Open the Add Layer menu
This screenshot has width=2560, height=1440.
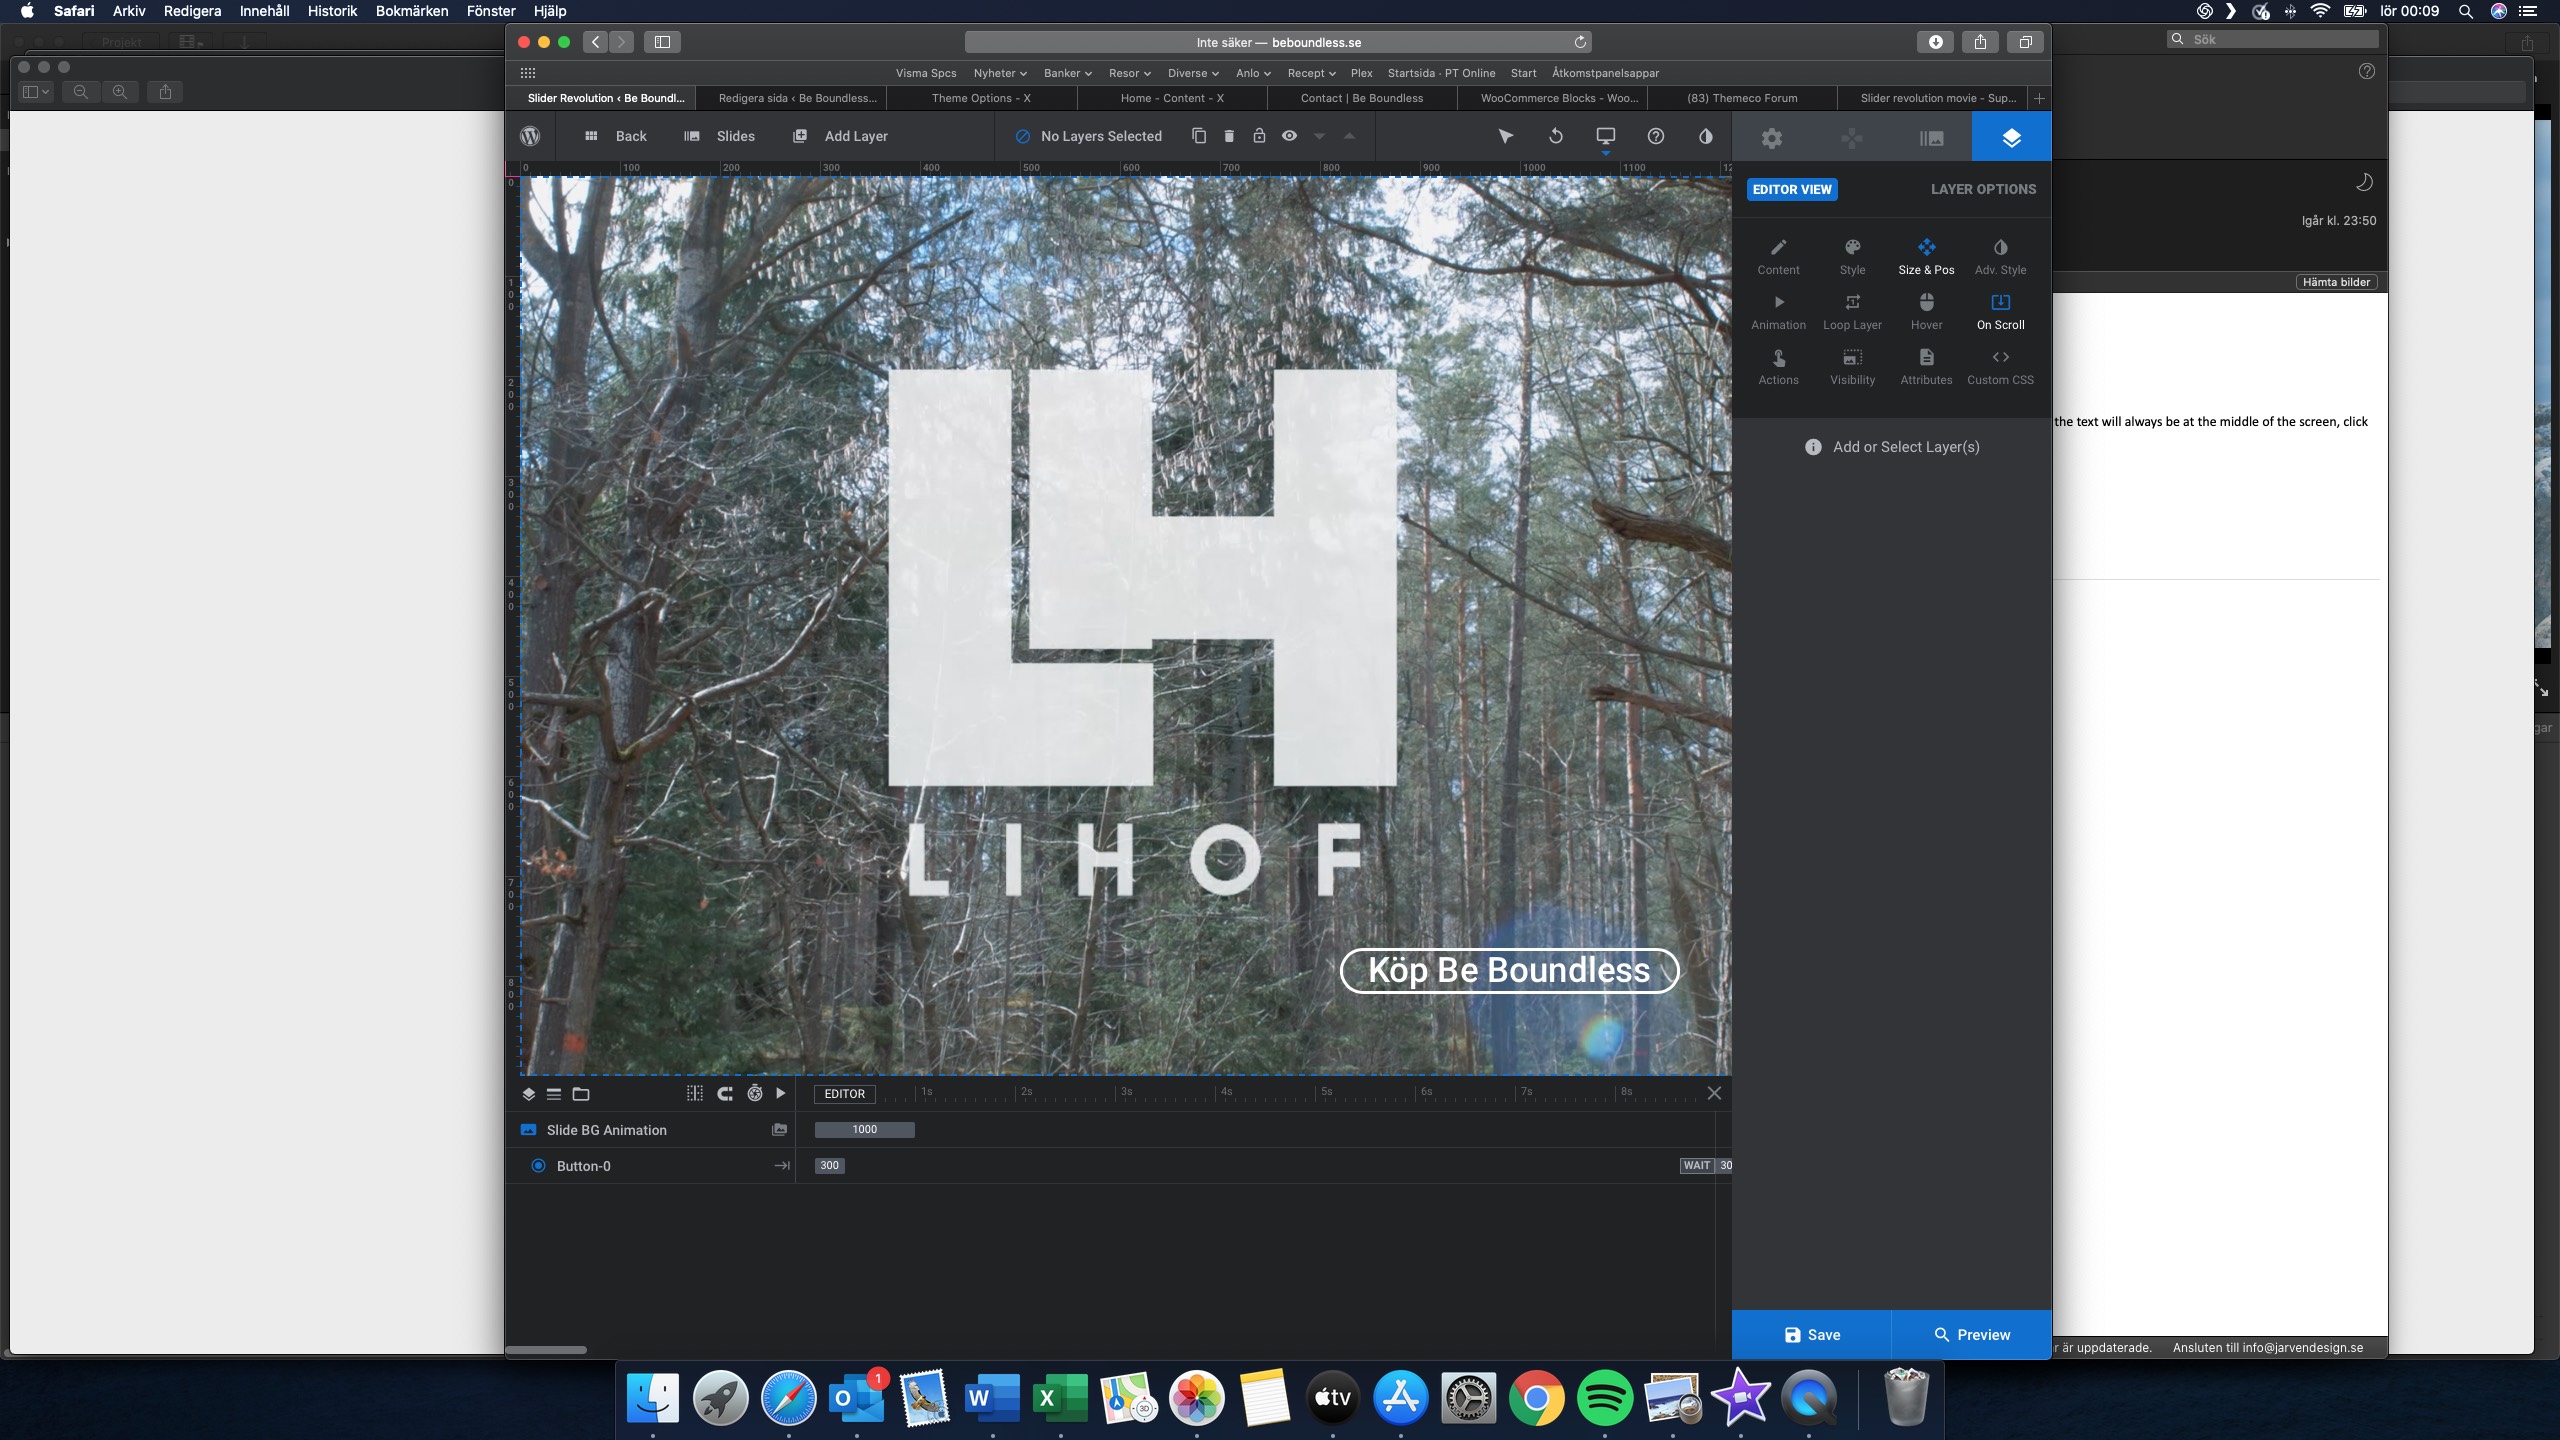pyautogui.click(x=840, y=136)
